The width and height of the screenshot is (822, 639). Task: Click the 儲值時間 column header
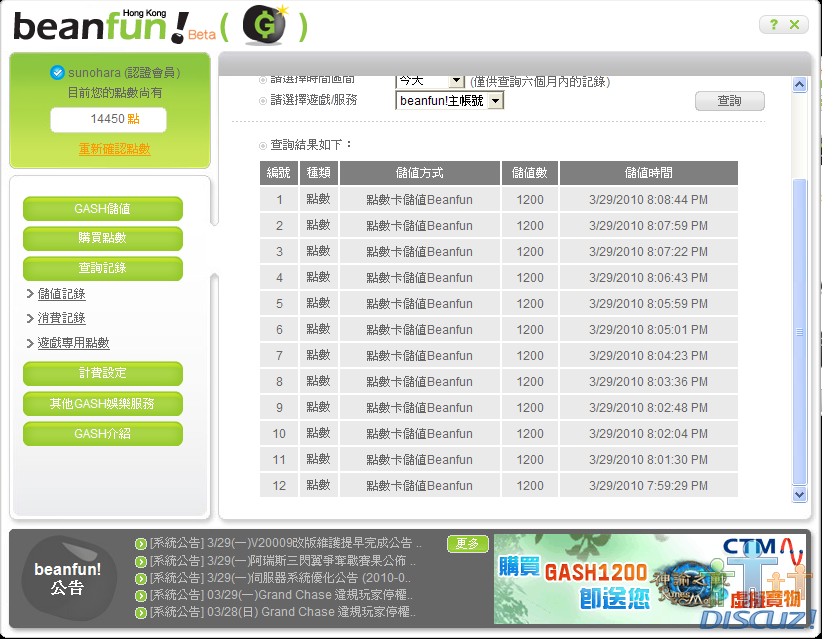point(648,173)
